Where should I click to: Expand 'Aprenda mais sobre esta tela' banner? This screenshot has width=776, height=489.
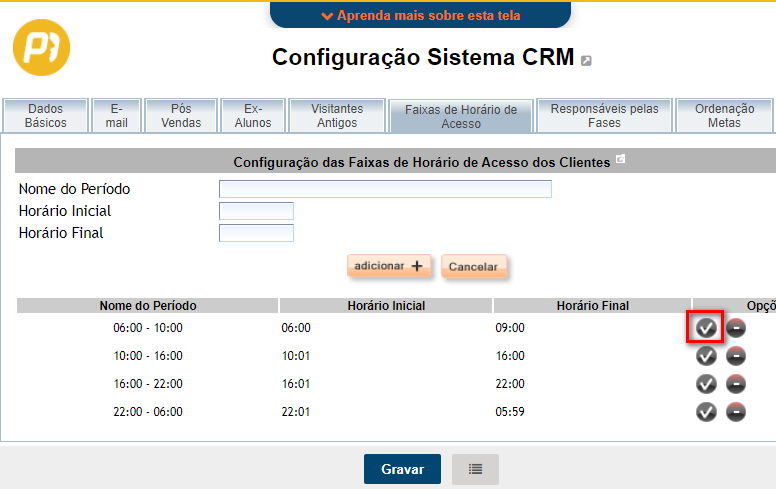point(420,15)
